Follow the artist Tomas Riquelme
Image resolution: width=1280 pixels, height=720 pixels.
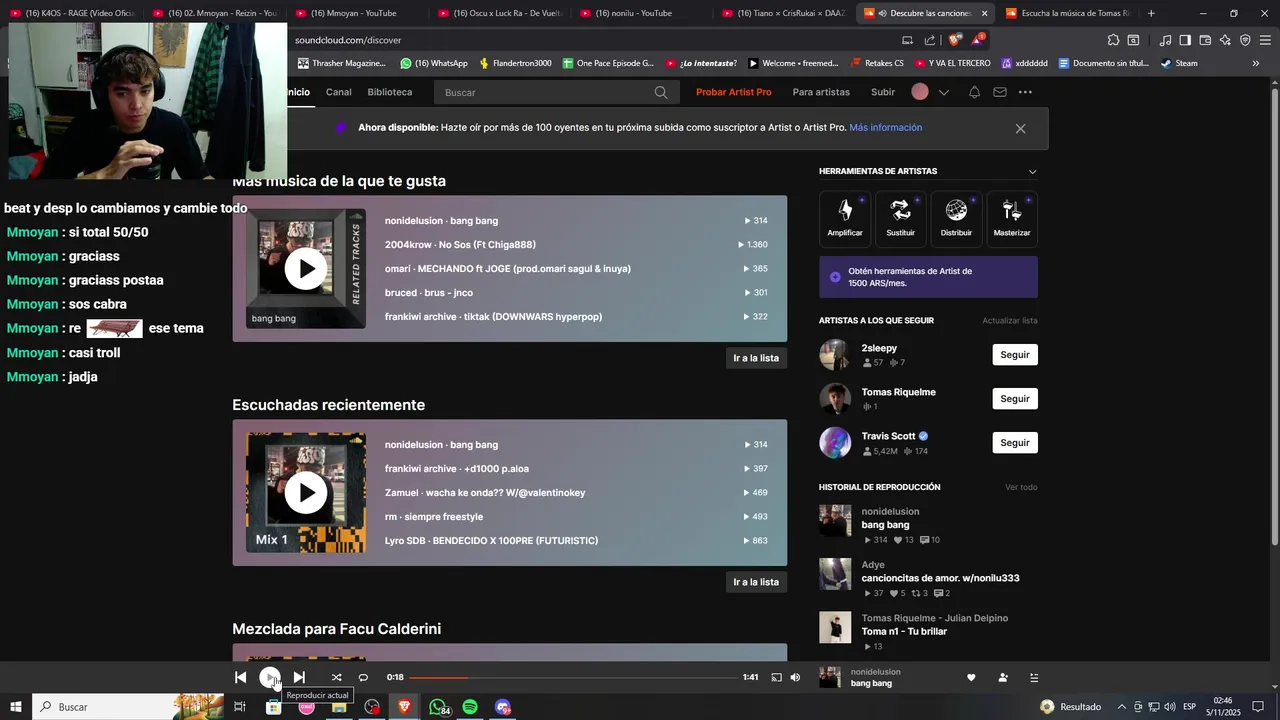(x=1015, y=399)
